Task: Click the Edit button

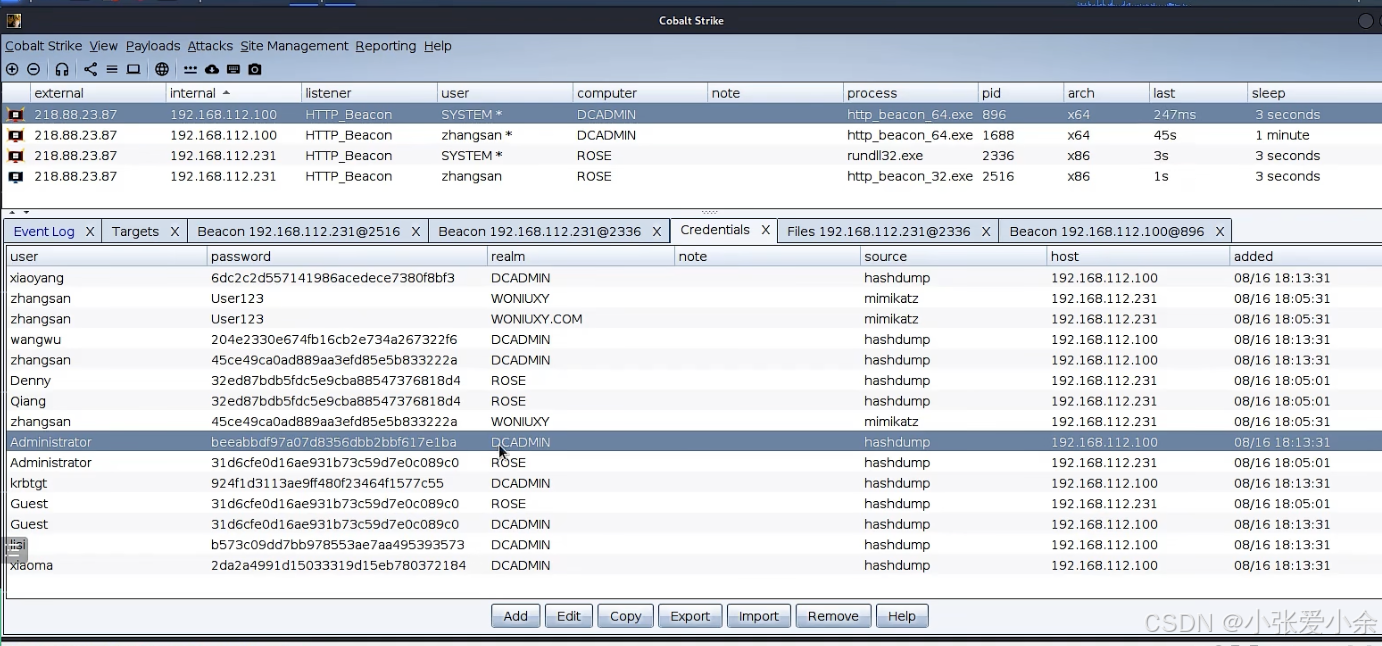Action: tap(569, 616)
